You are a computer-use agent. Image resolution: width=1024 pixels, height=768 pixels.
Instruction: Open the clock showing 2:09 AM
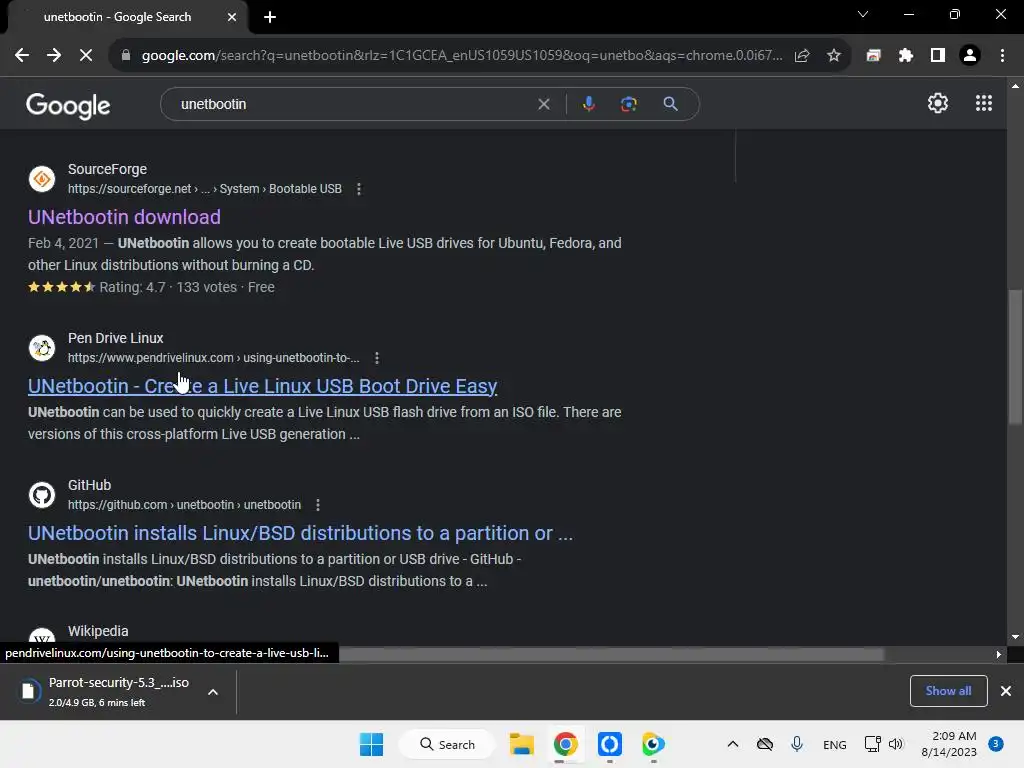[949, 744]
